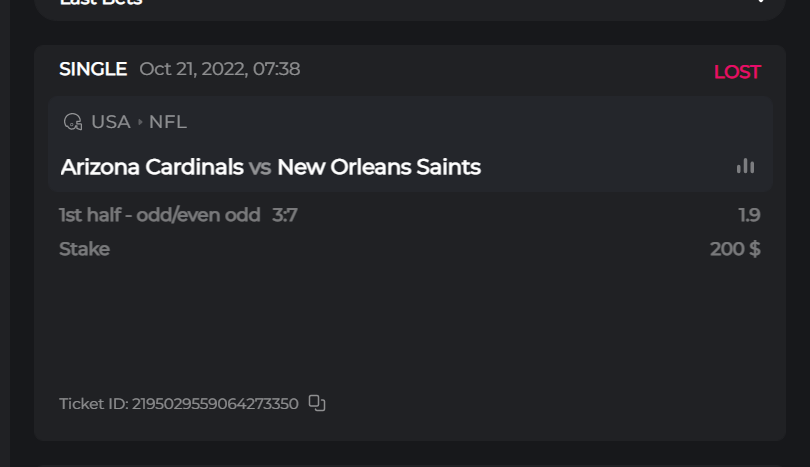Click the Stake label
Viewport: 810px width, 467px height.
point(84,249)
